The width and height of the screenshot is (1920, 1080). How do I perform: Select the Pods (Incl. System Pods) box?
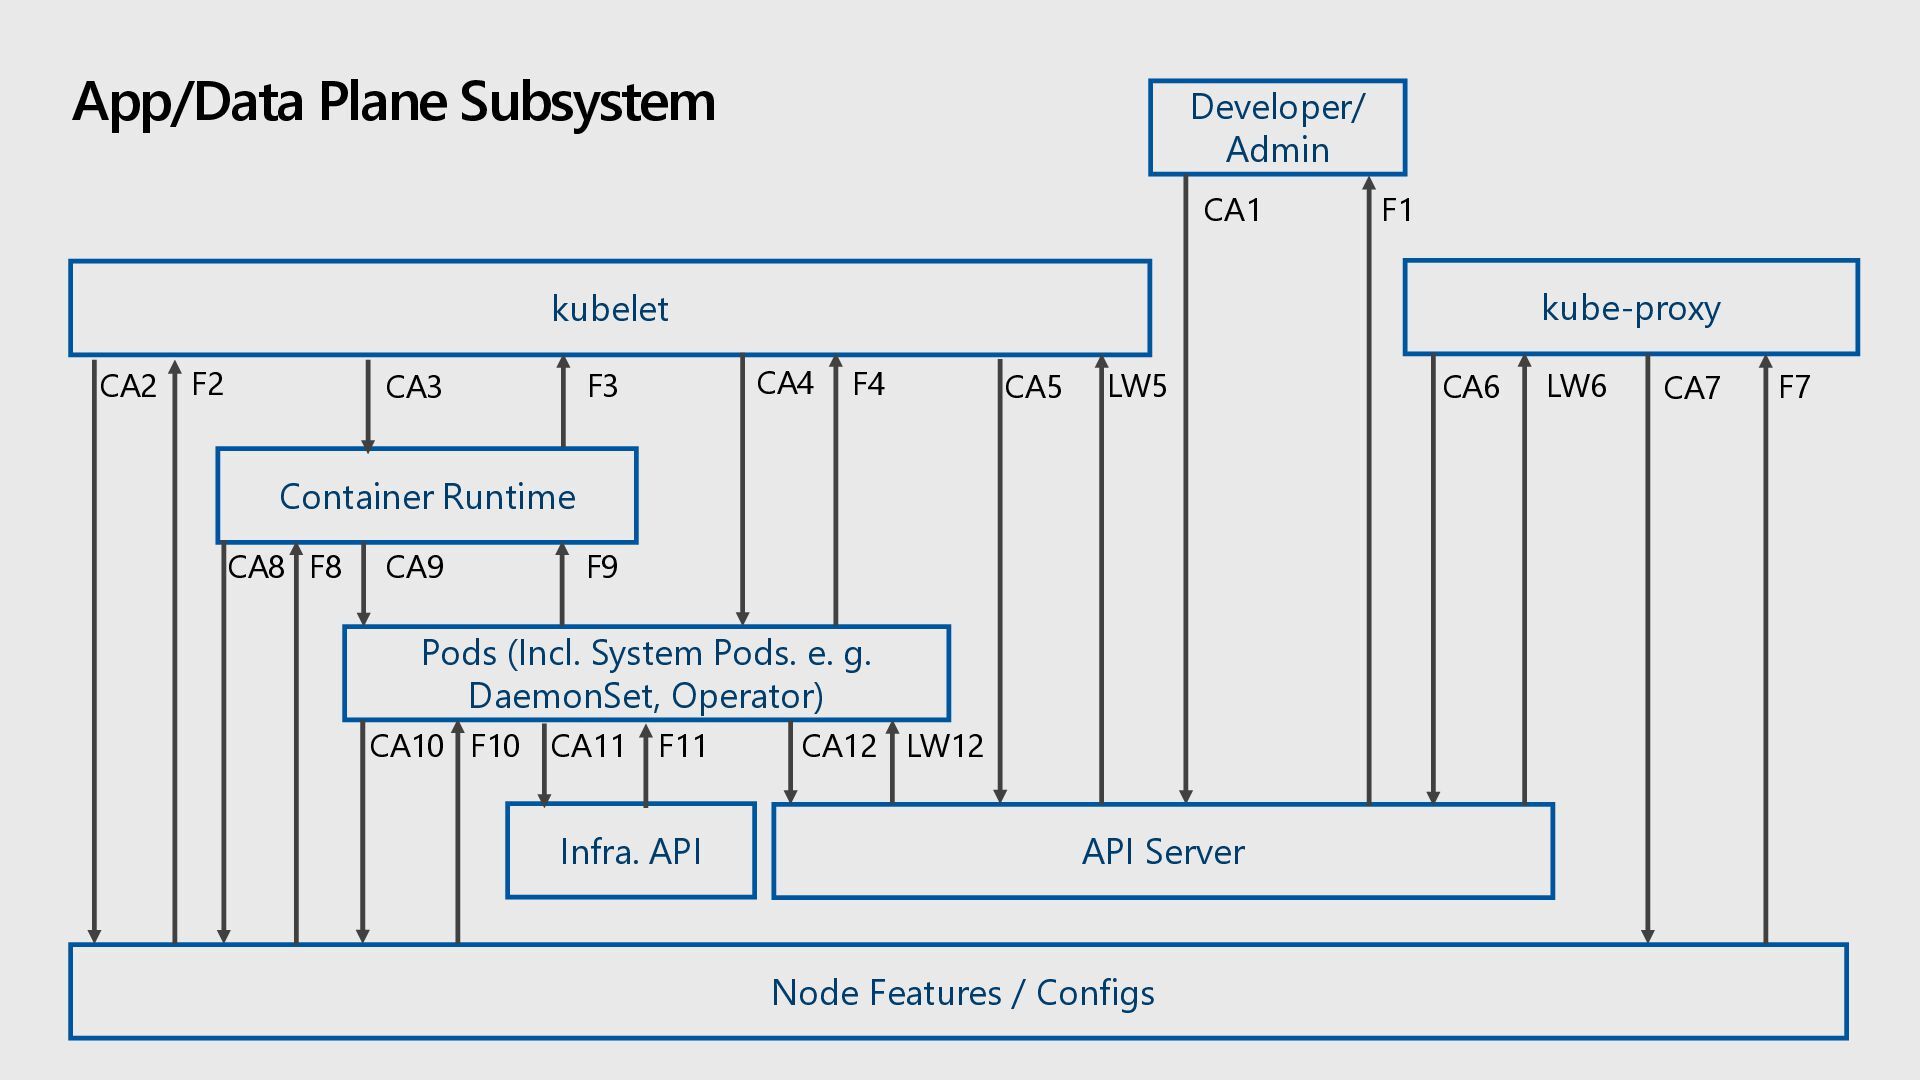click(x=646, y=674)
